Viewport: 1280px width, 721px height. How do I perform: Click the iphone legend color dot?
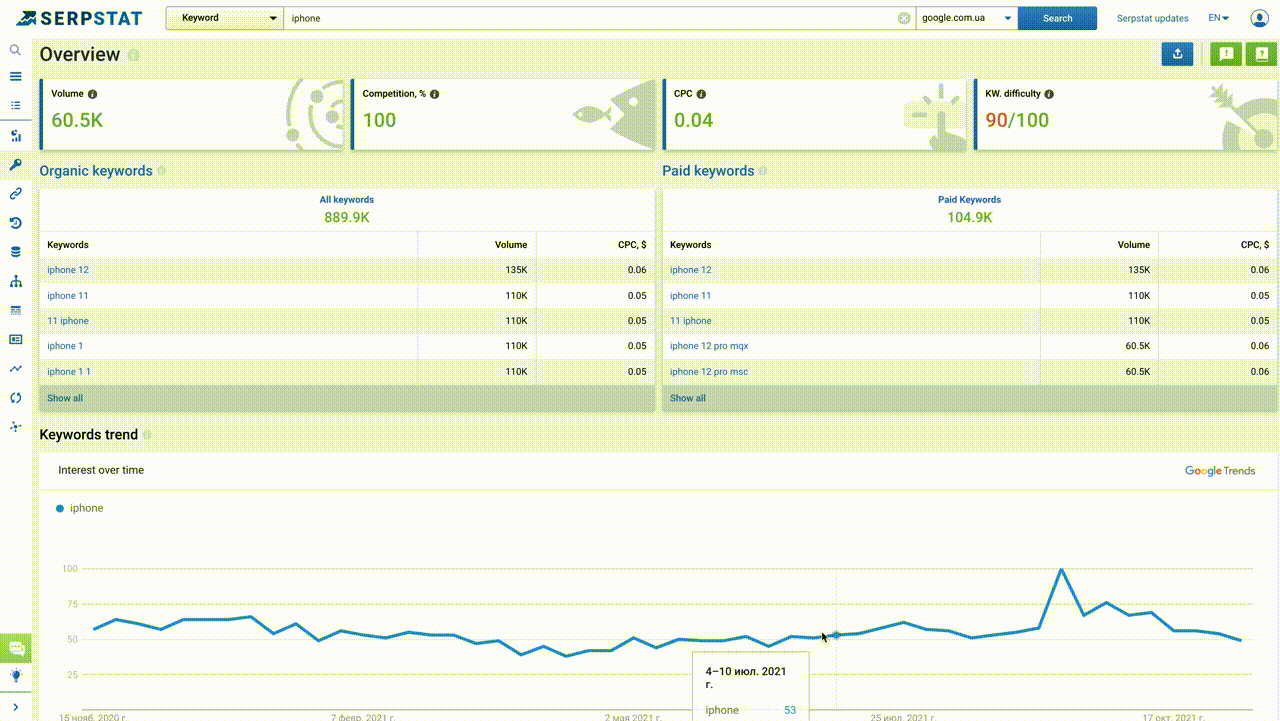click(x=60, y=509)
